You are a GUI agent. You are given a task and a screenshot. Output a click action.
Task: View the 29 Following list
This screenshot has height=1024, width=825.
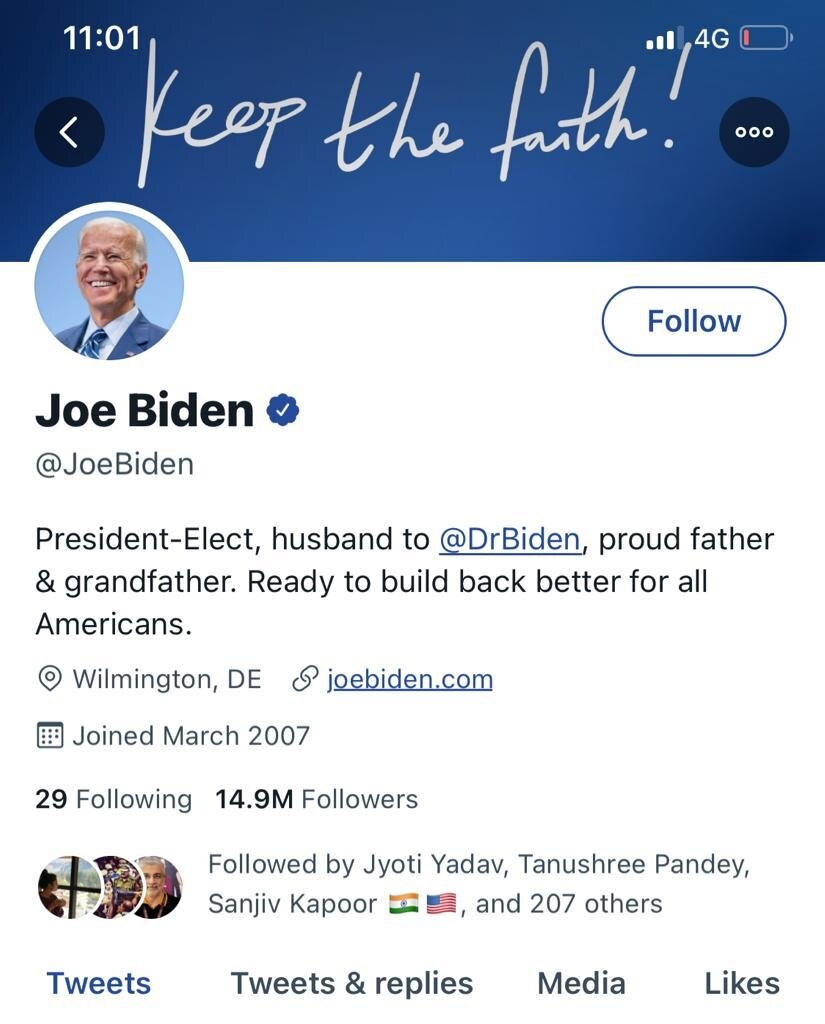[113, 799]
